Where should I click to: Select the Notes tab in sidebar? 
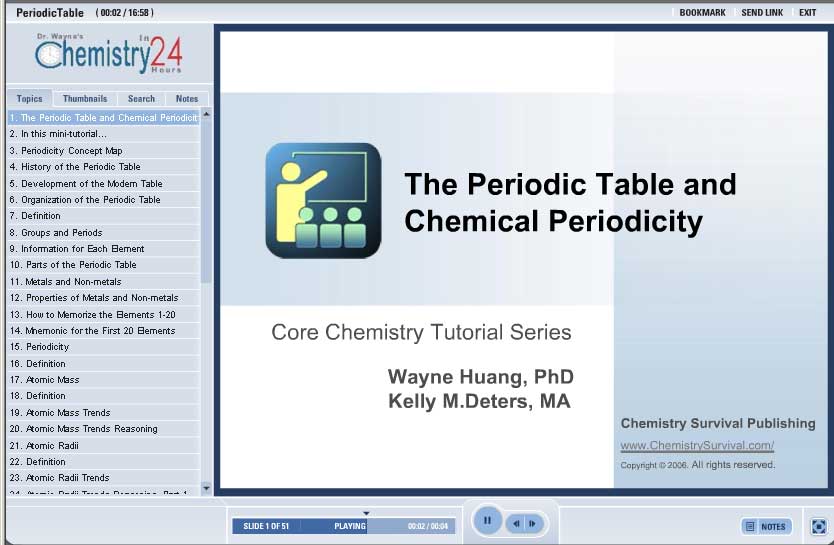coord(187,99)
